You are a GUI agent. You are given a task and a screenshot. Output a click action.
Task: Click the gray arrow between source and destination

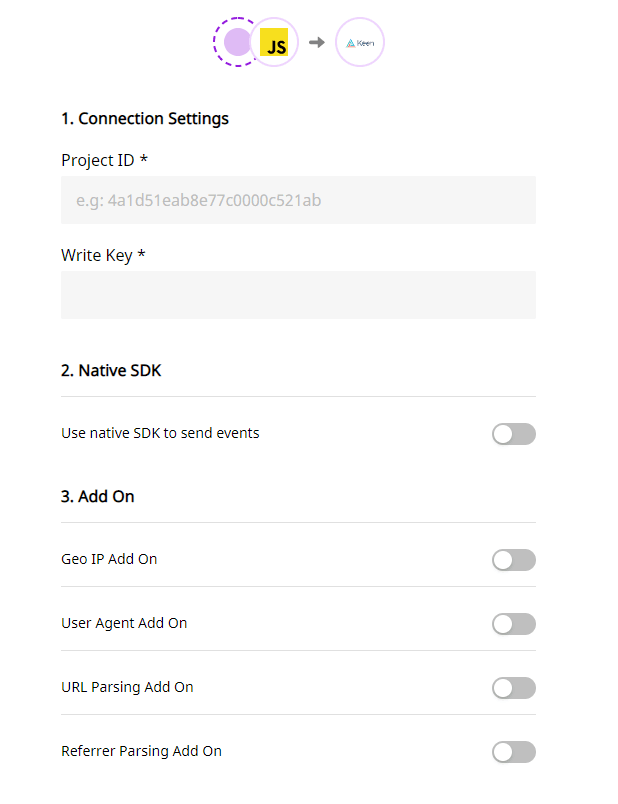click(x=317, y=42)
